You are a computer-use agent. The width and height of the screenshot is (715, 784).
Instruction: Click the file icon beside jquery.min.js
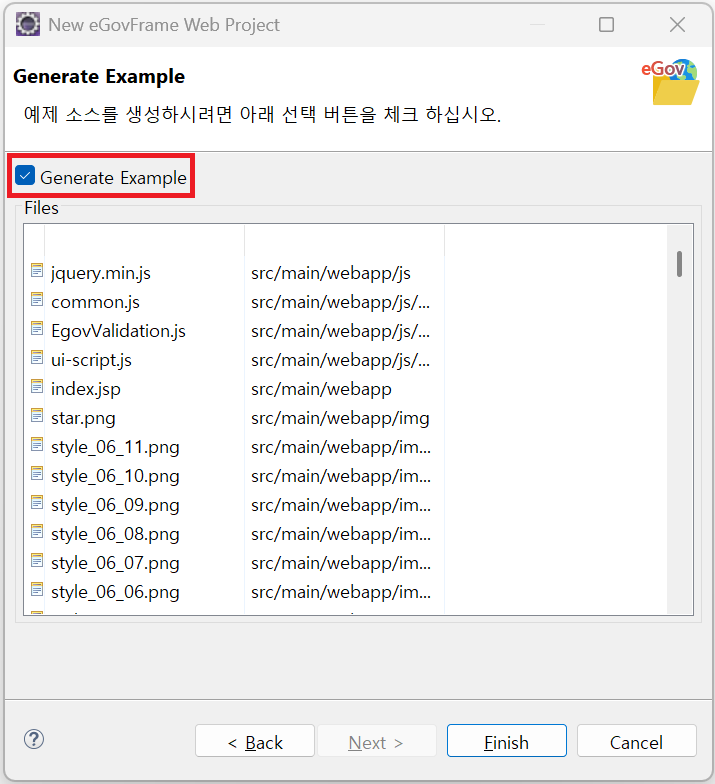pyautogui.click(x=37, y=270)
